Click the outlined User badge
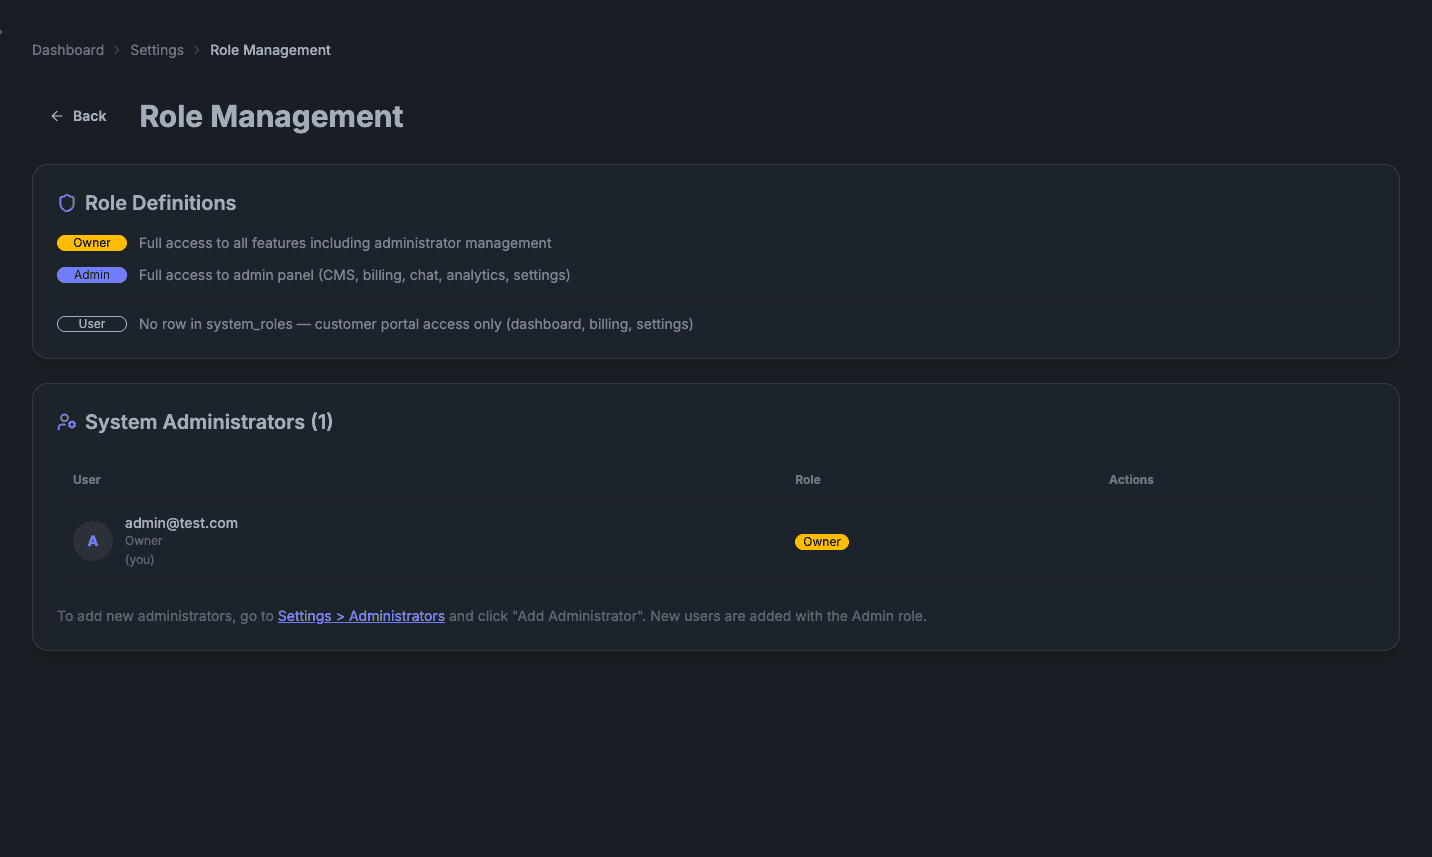Screen dimensions: 1432x857 tap(92, 323)
